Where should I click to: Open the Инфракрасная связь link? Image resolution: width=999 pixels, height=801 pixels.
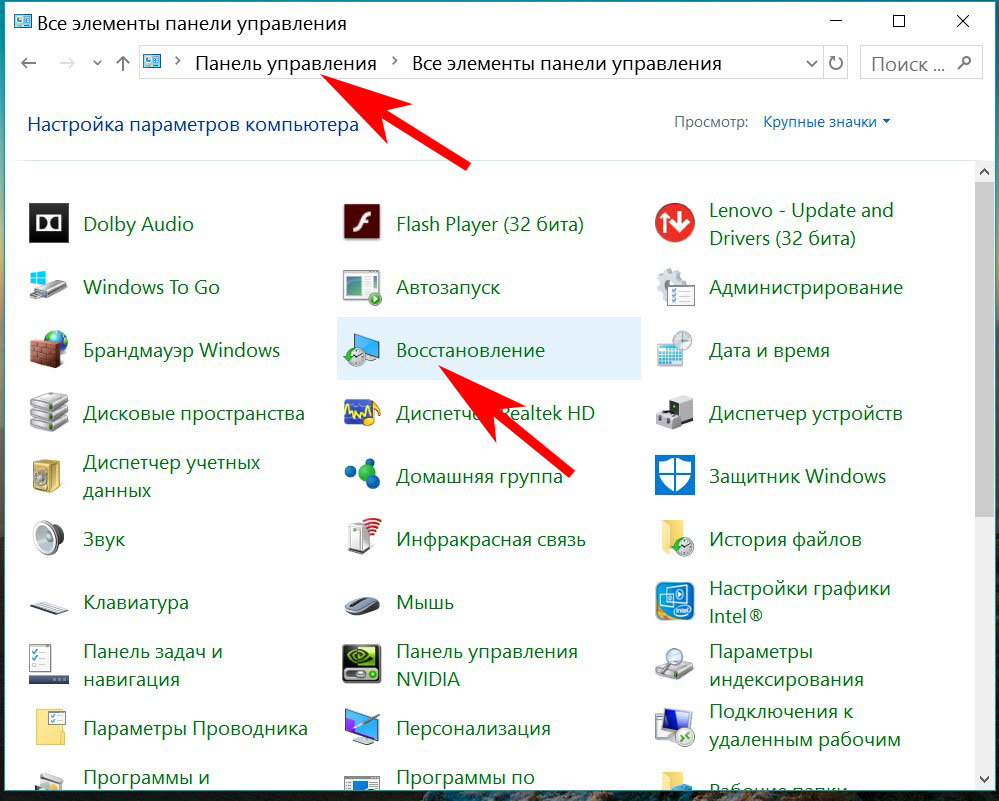pyautogui.click(x=491, y=540)
